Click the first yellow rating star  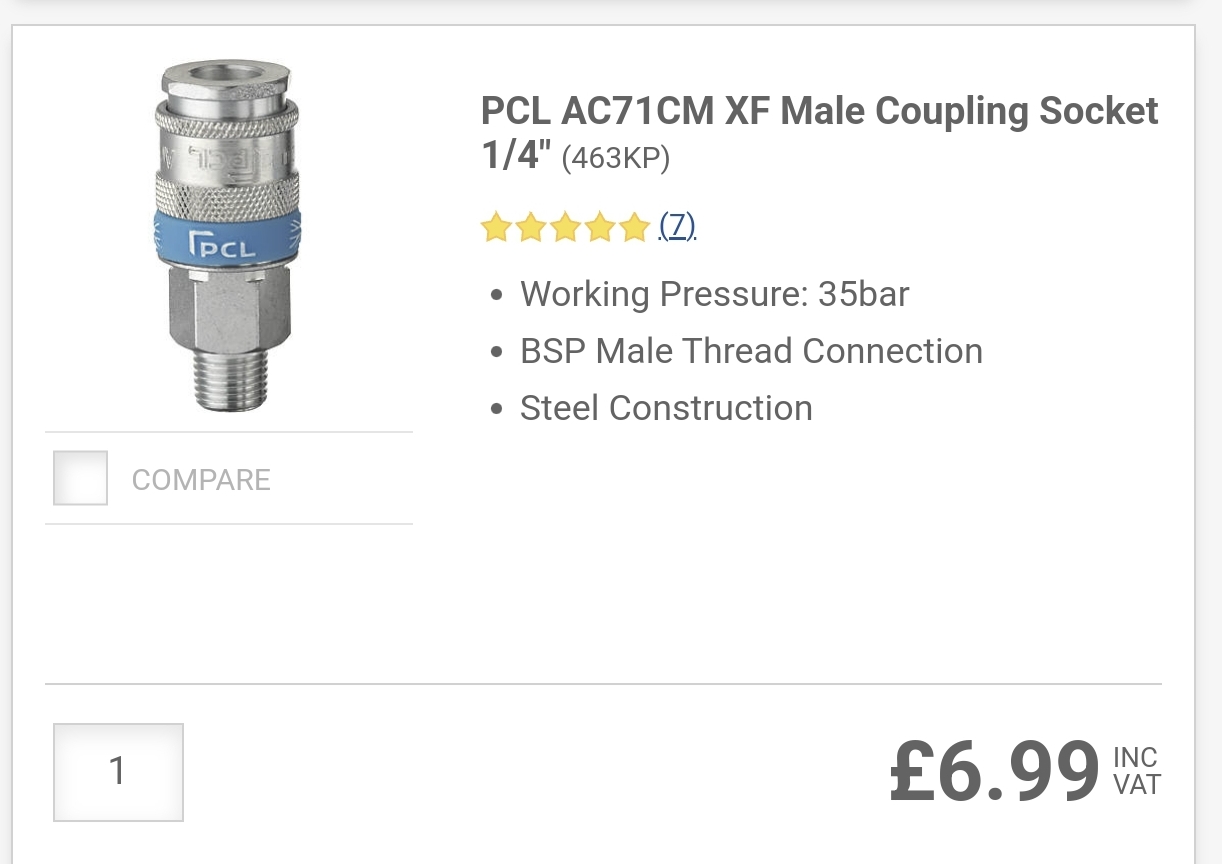coord(496,228)
